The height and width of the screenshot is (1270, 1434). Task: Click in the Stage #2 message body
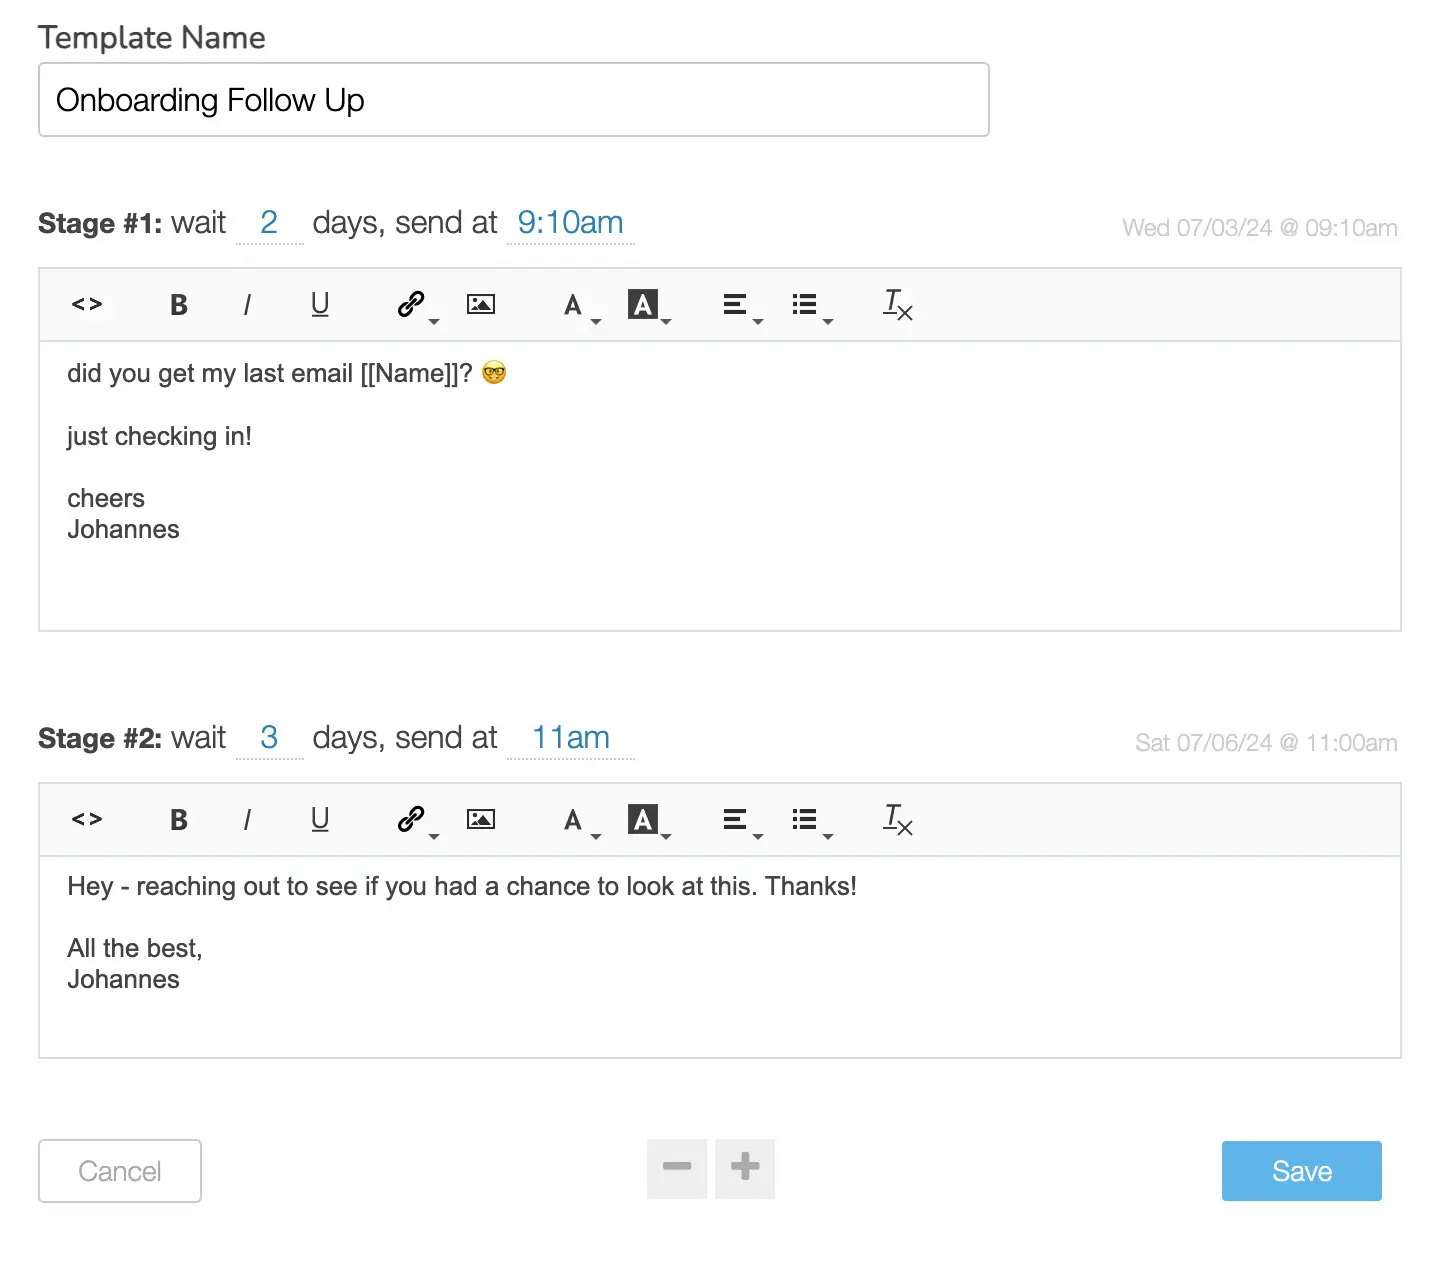[720, 957]
